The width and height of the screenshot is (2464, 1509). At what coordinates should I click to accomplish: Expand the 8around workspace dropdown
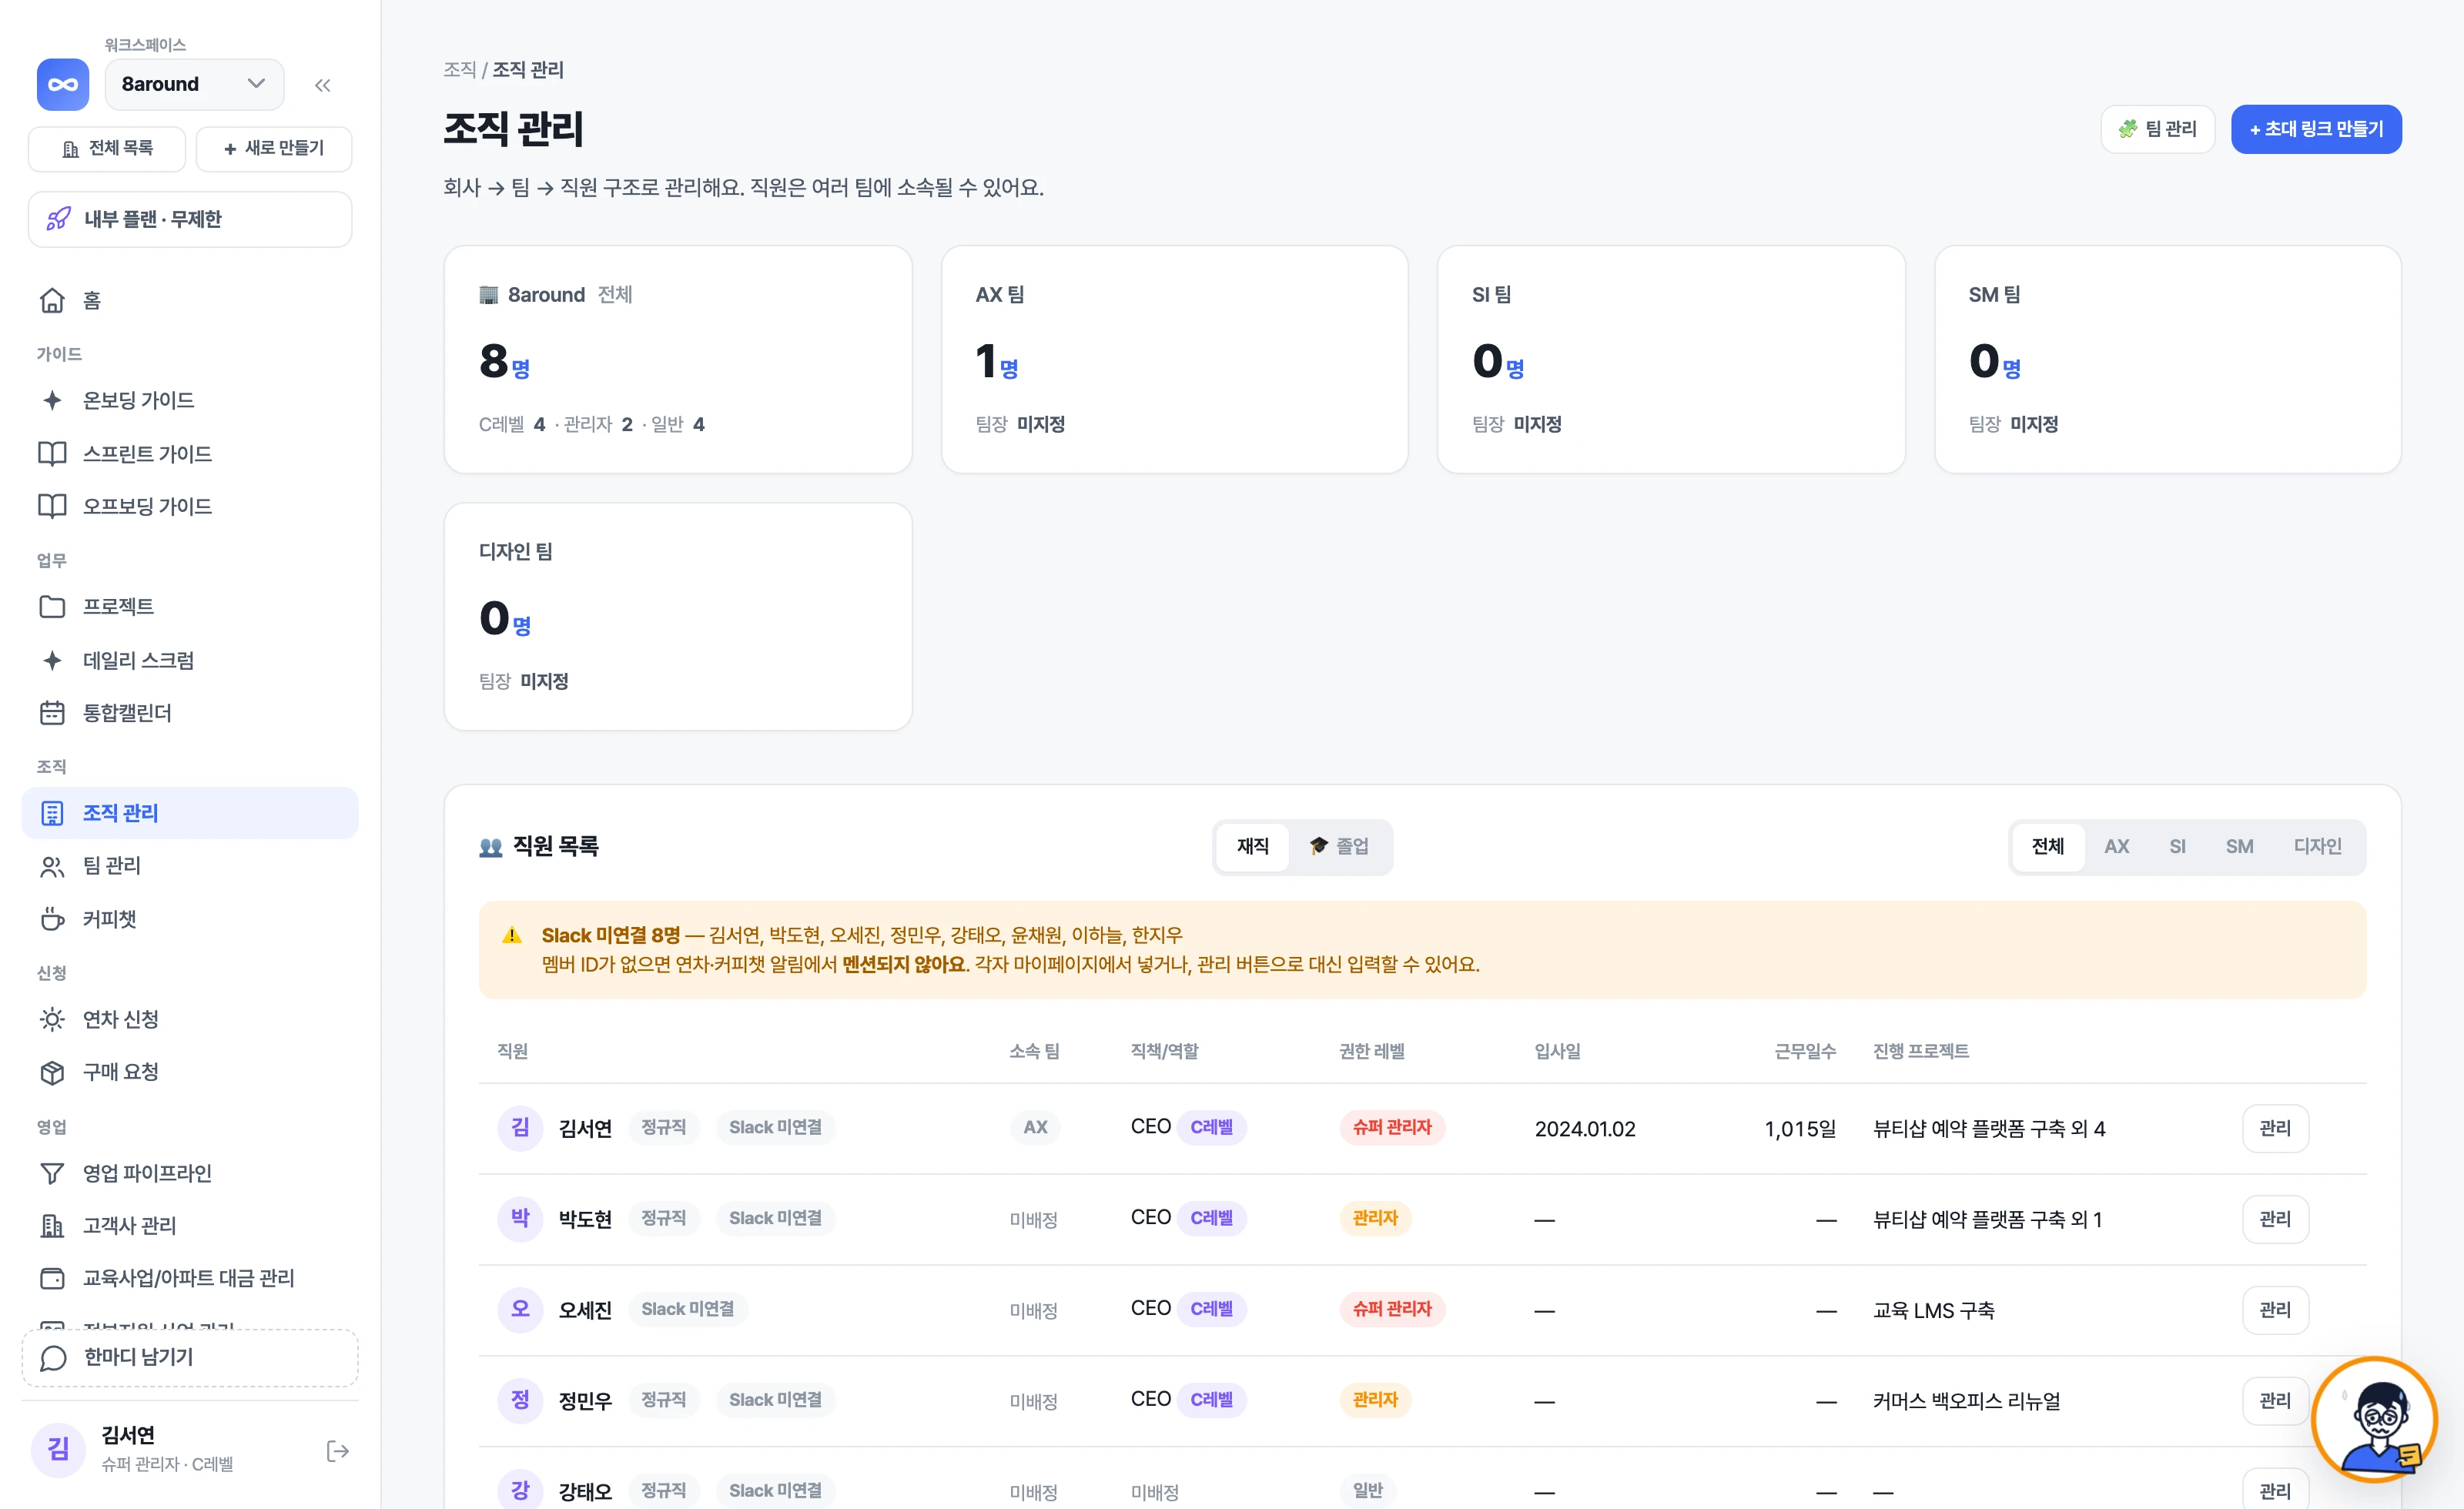pyautogui.click(x=194, y=84)
